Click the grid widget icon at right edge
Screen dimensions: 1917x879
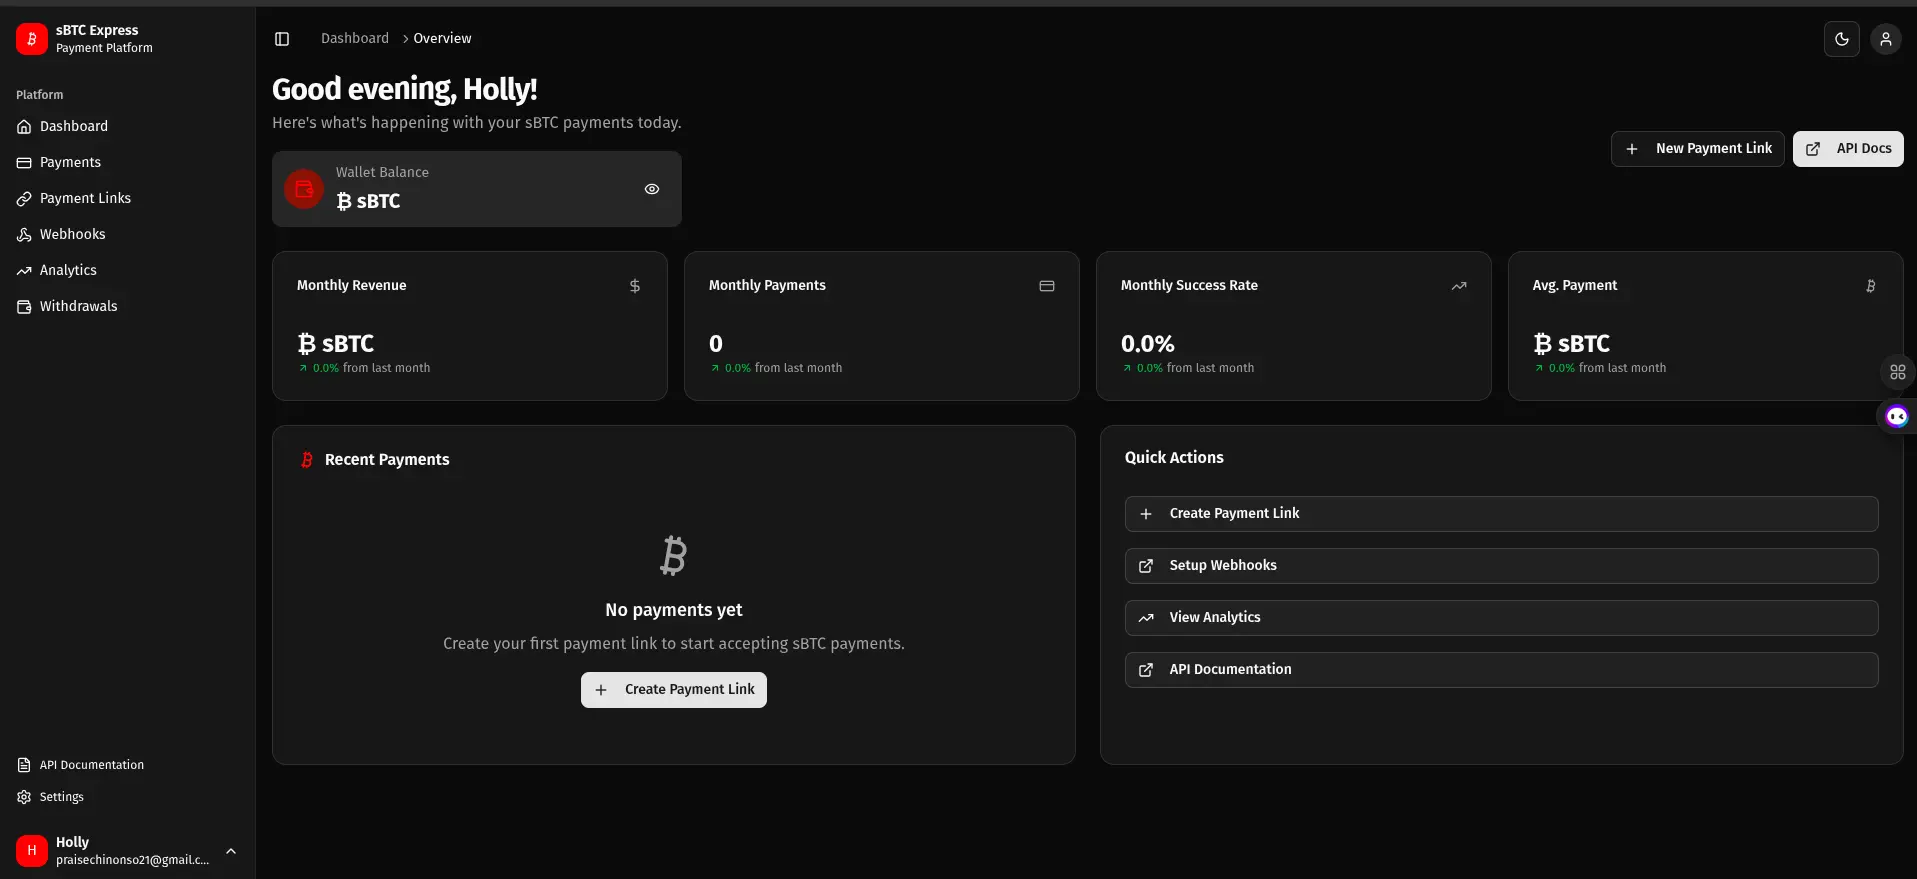tap(1897, 372)
